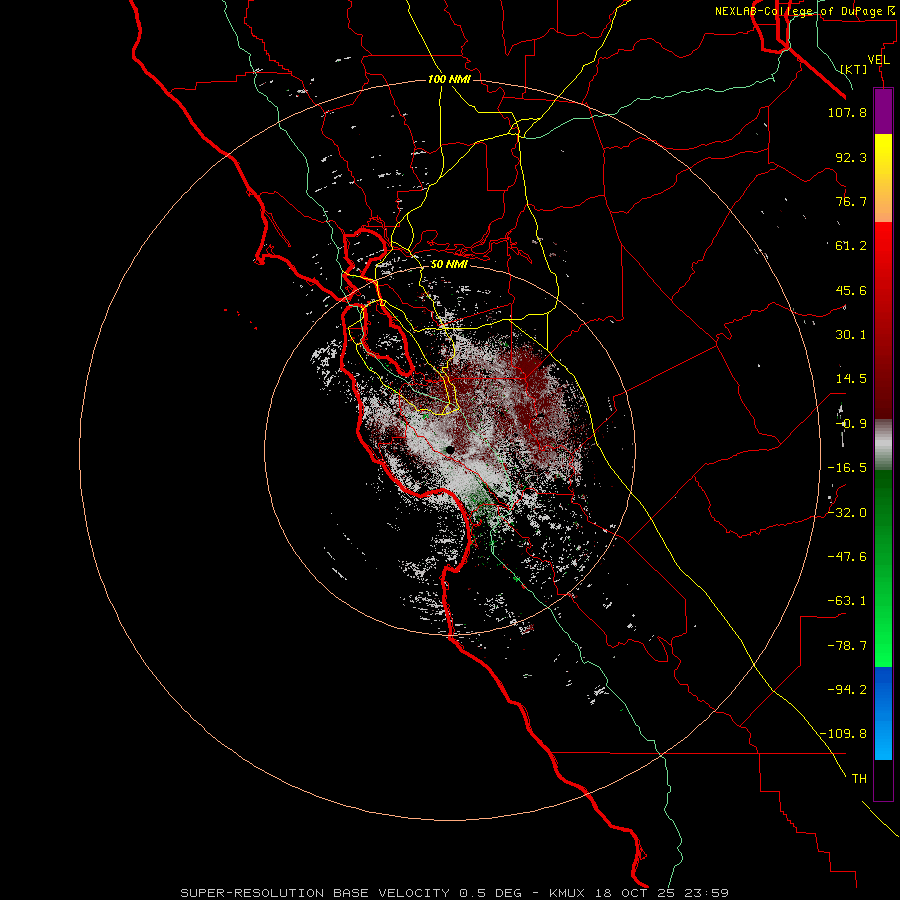Click the -16.5 velocity scale value
This screenshot has width=900, height=900.
click(847, 468)
